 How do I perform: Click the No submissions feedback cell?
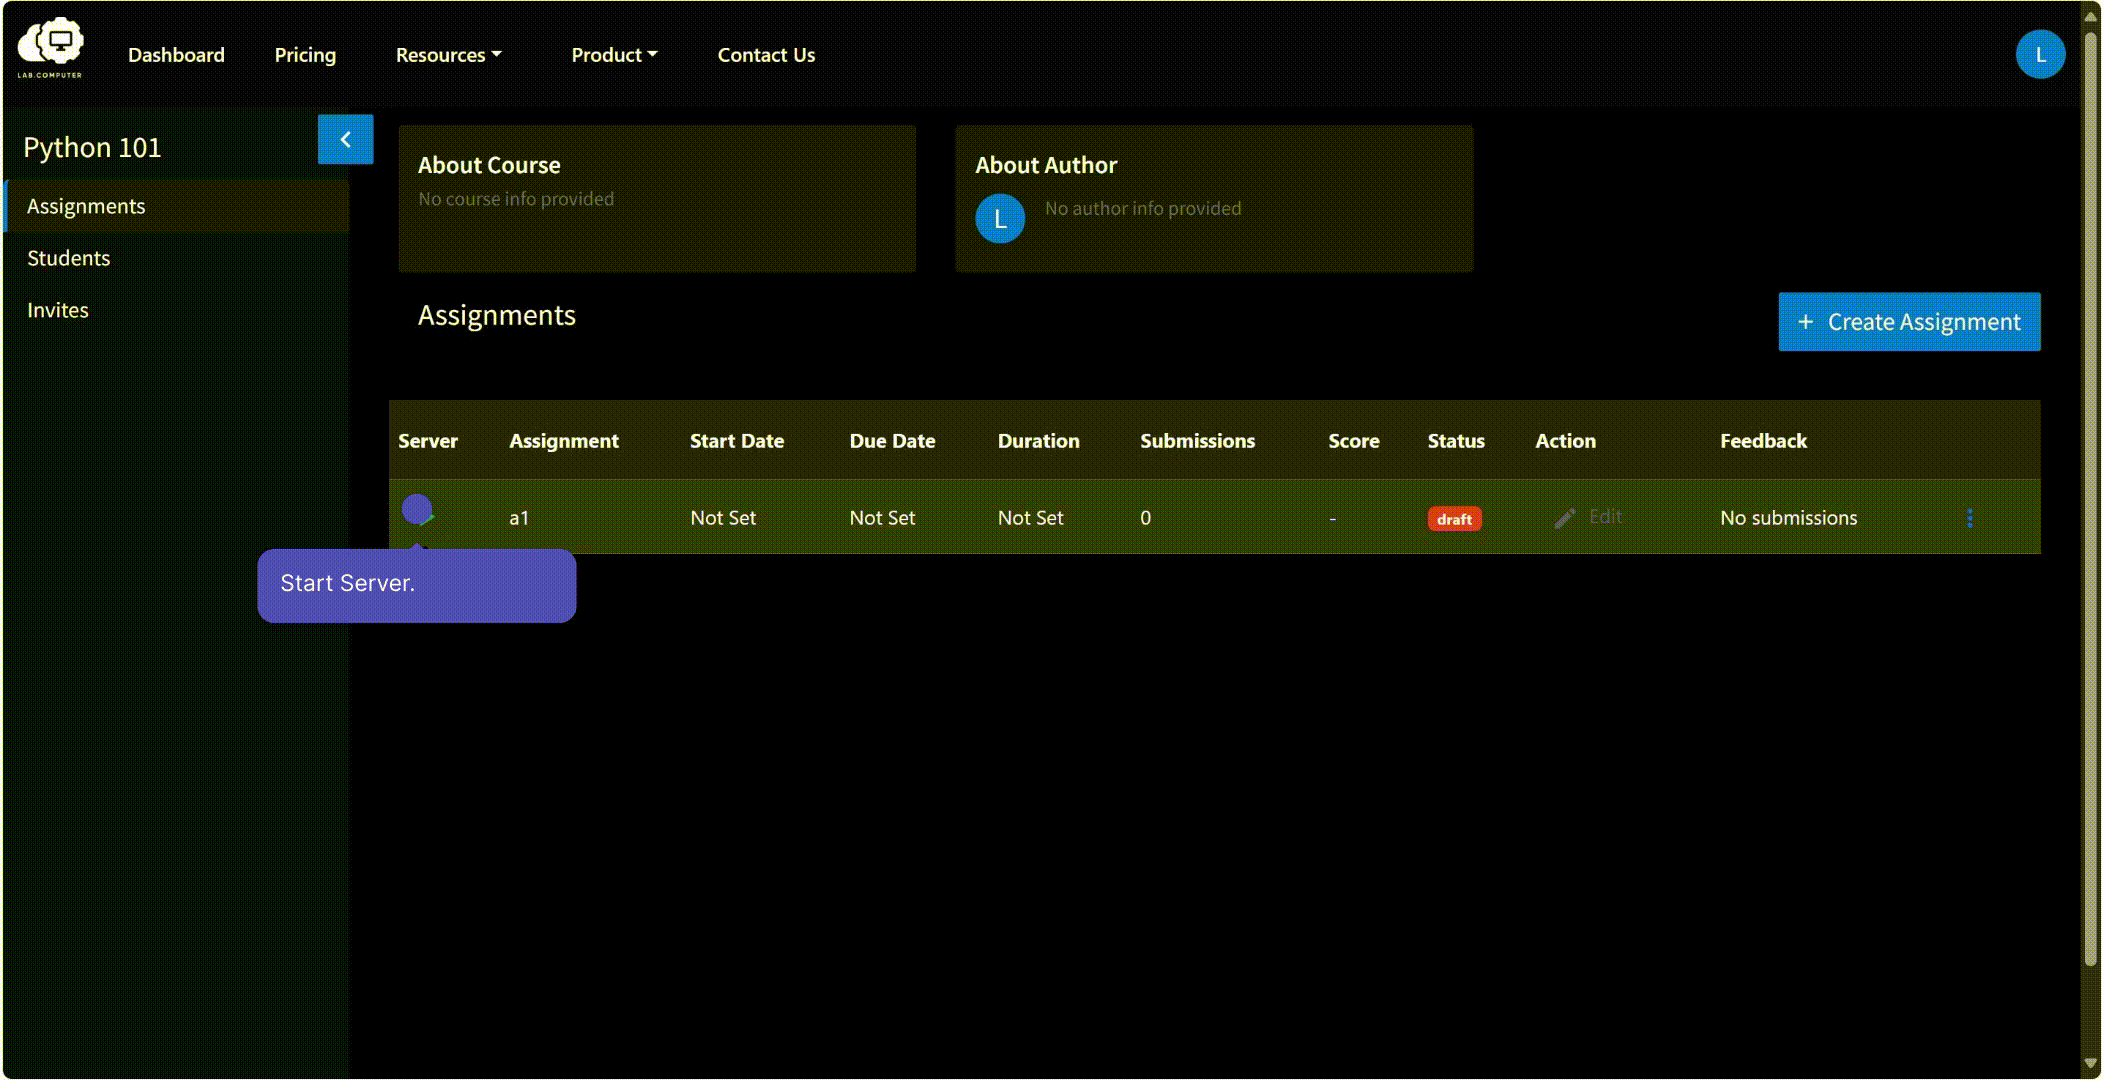[1788, 518]
